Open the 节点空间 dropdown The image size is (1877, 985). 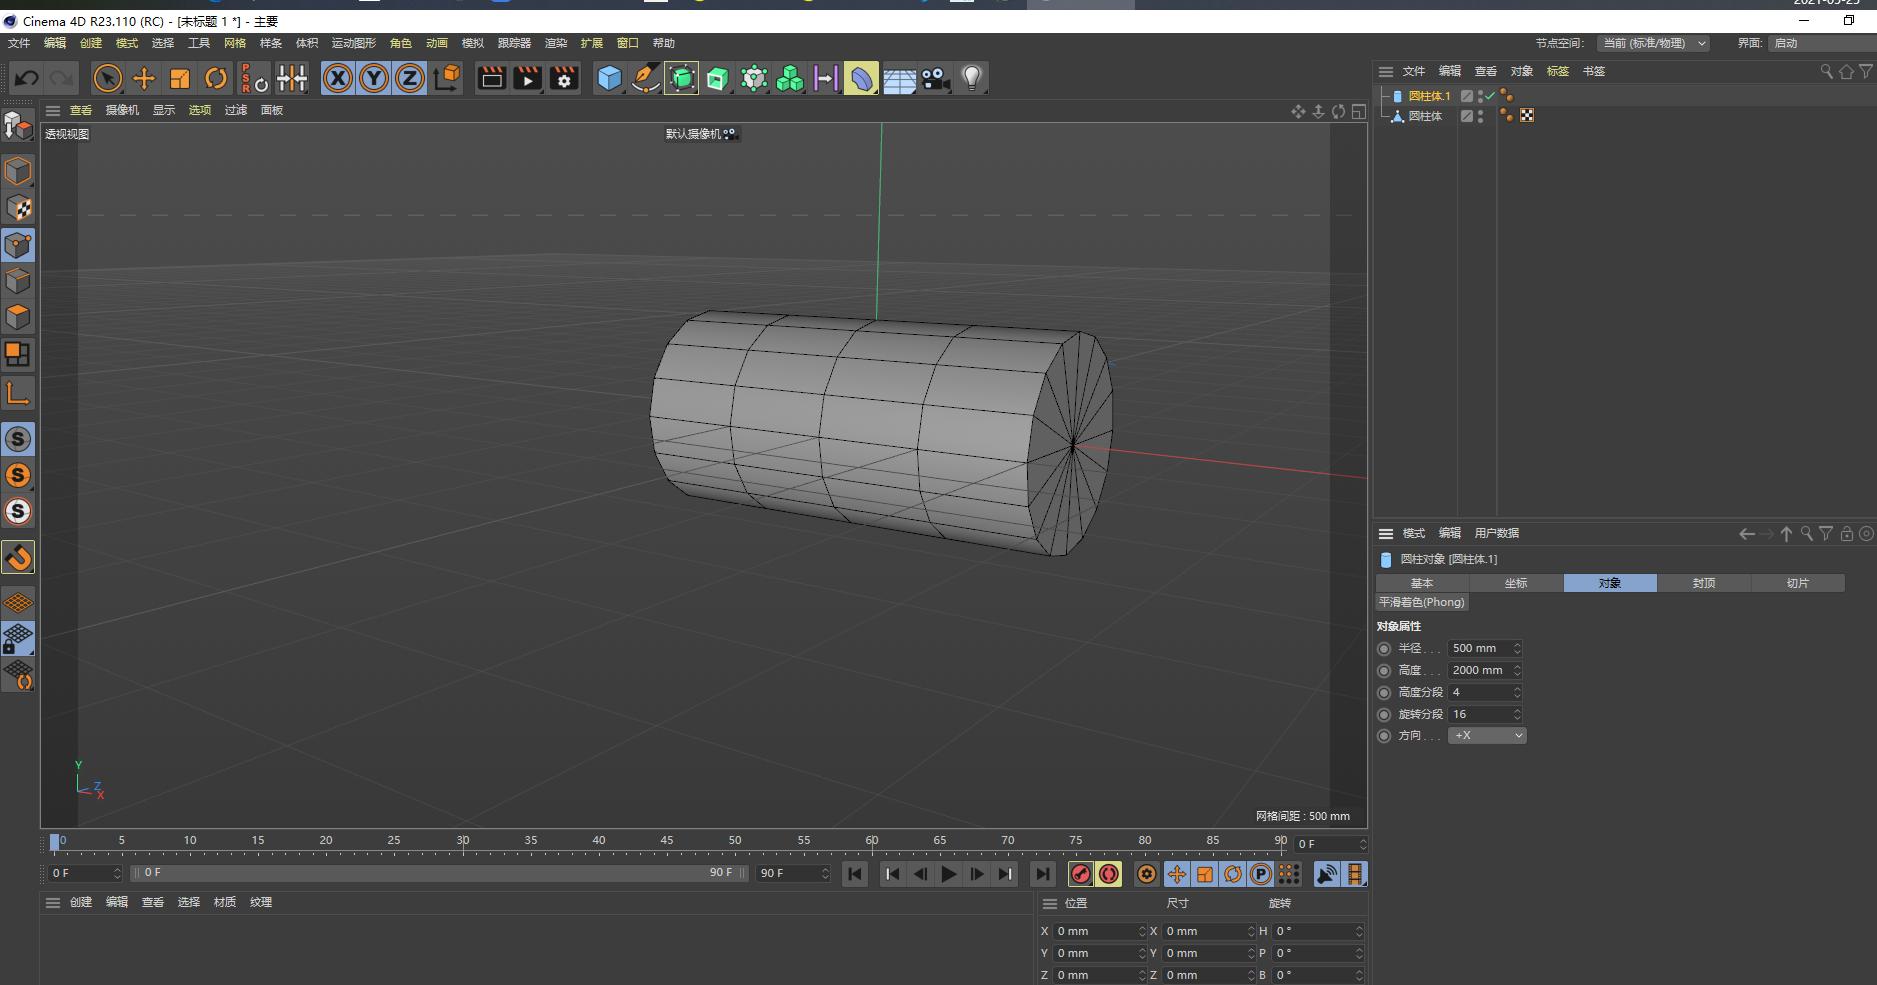(x=1653, y=43)
